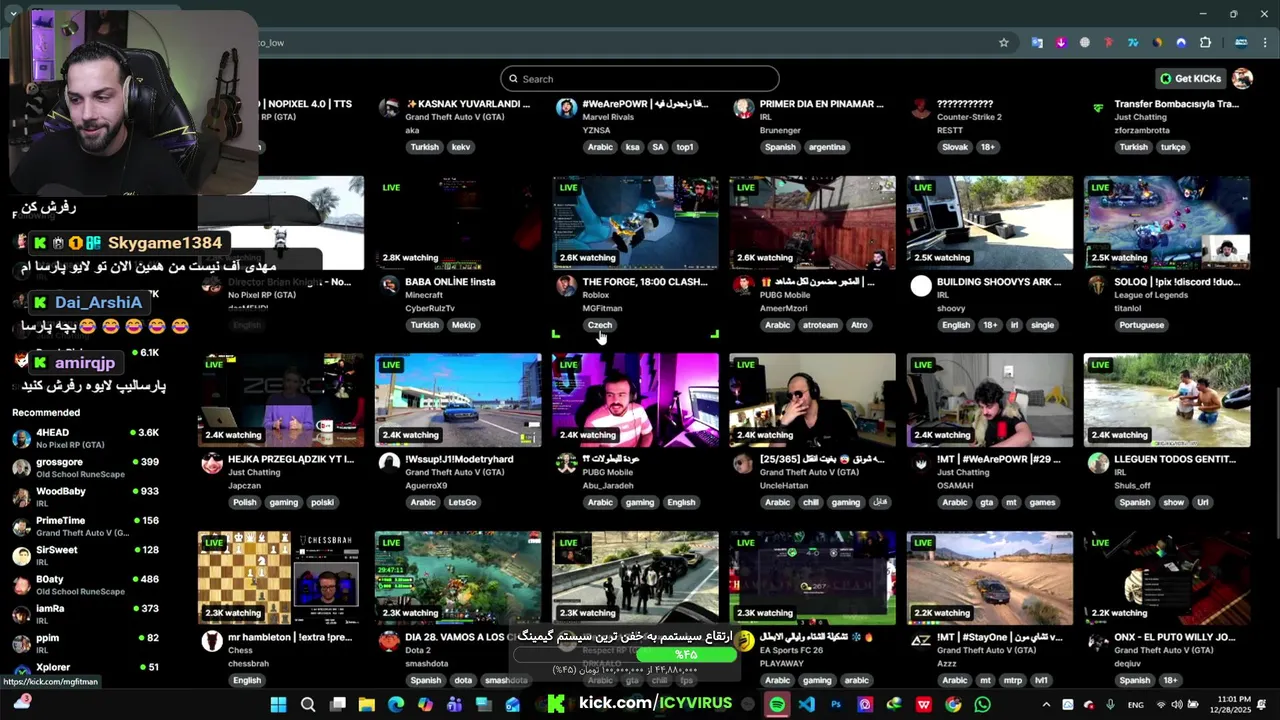
Task: Click the AguerroX9 channel avatar
Action: (389, 463)
